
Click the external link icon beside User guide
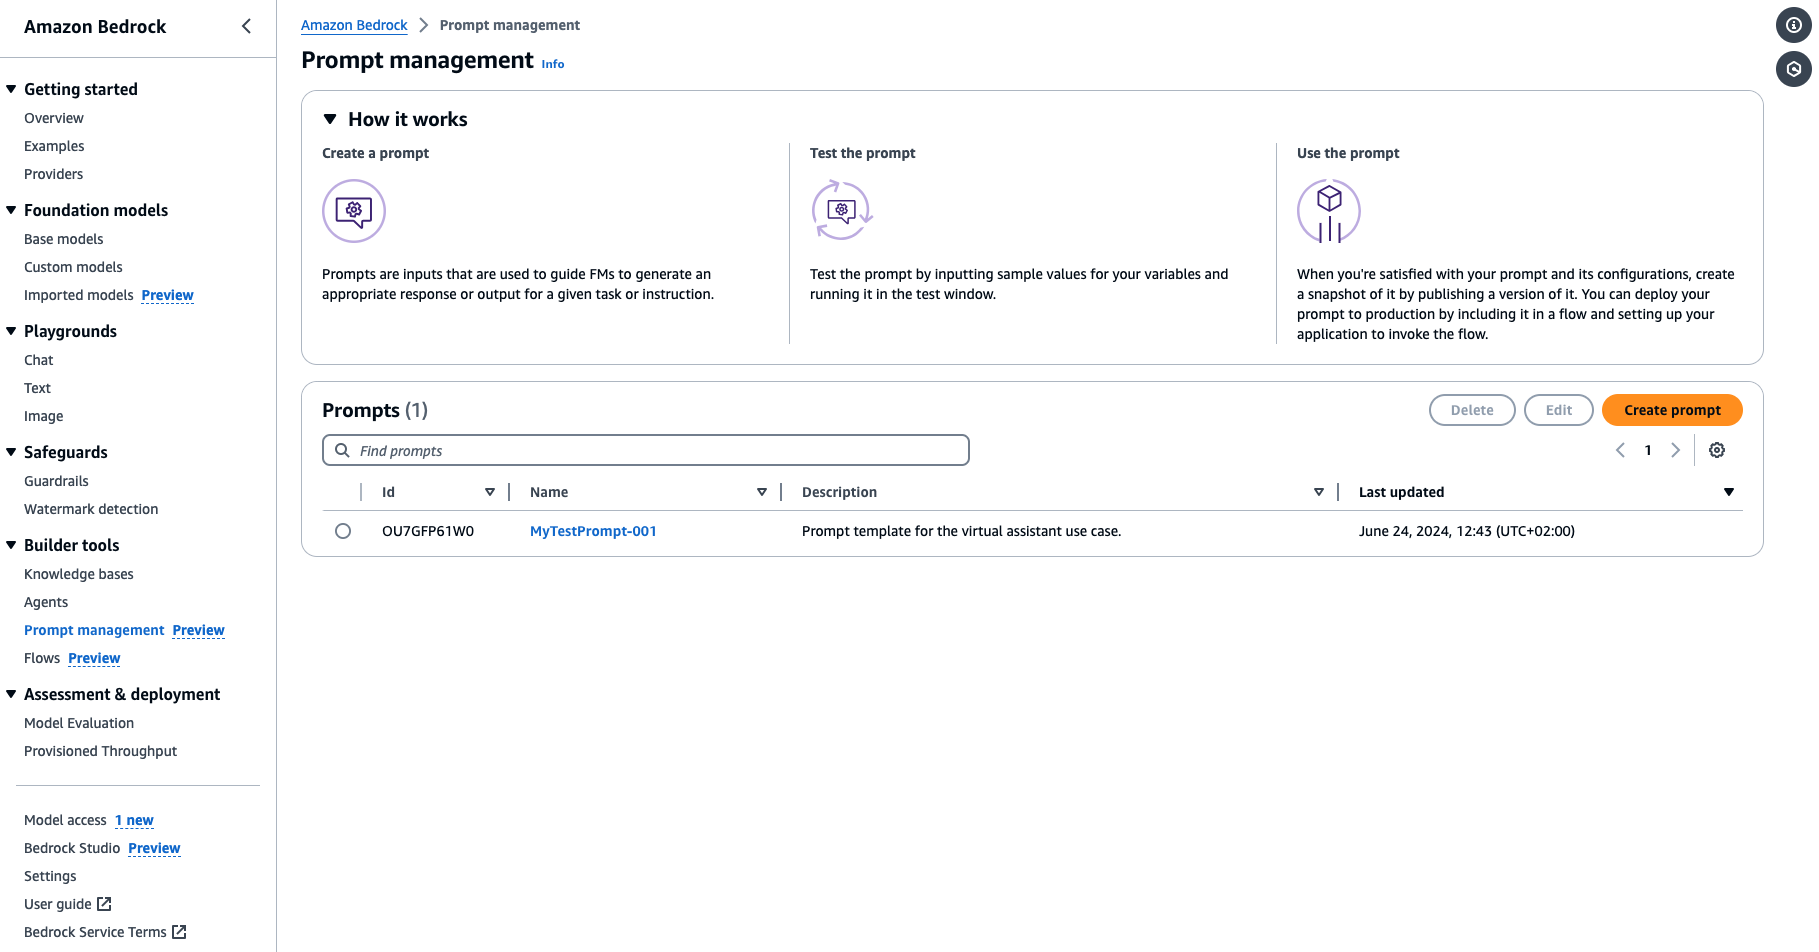[x=104, y=904]
